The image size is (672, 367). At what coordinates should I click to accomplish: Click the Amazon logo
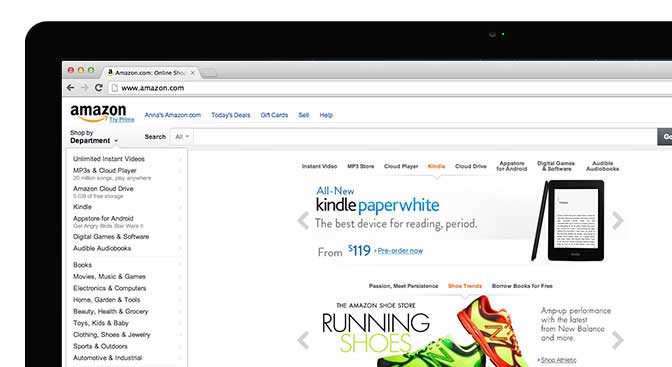98,113
